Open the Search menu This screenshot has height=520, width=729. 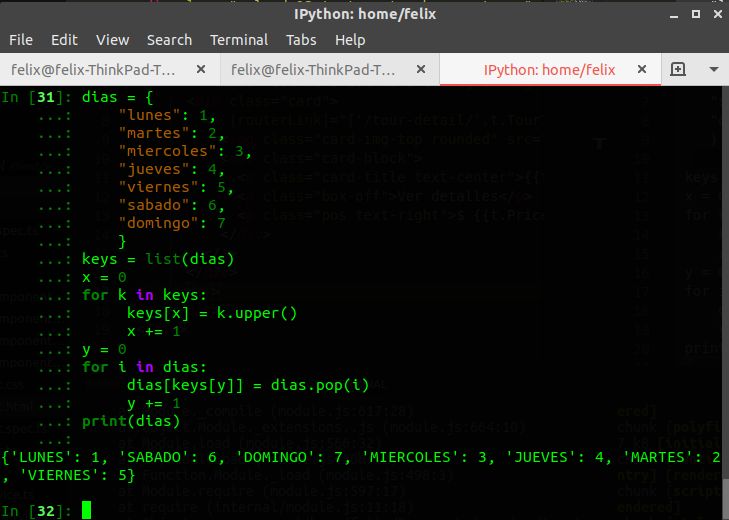click(x=169, y=40)
